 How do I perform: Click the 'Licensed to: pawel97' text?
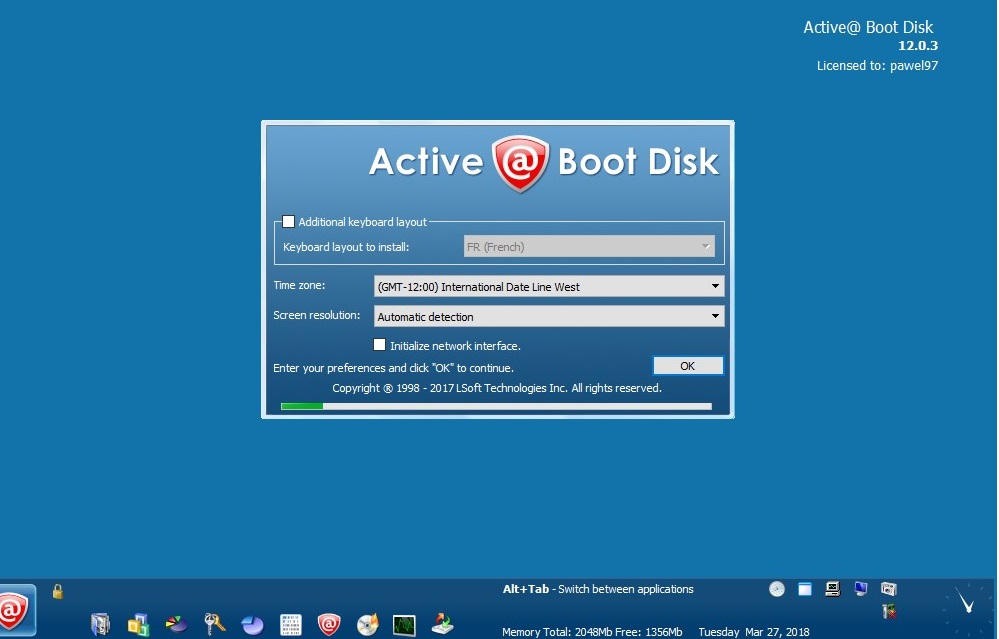[x=877, y=66]
